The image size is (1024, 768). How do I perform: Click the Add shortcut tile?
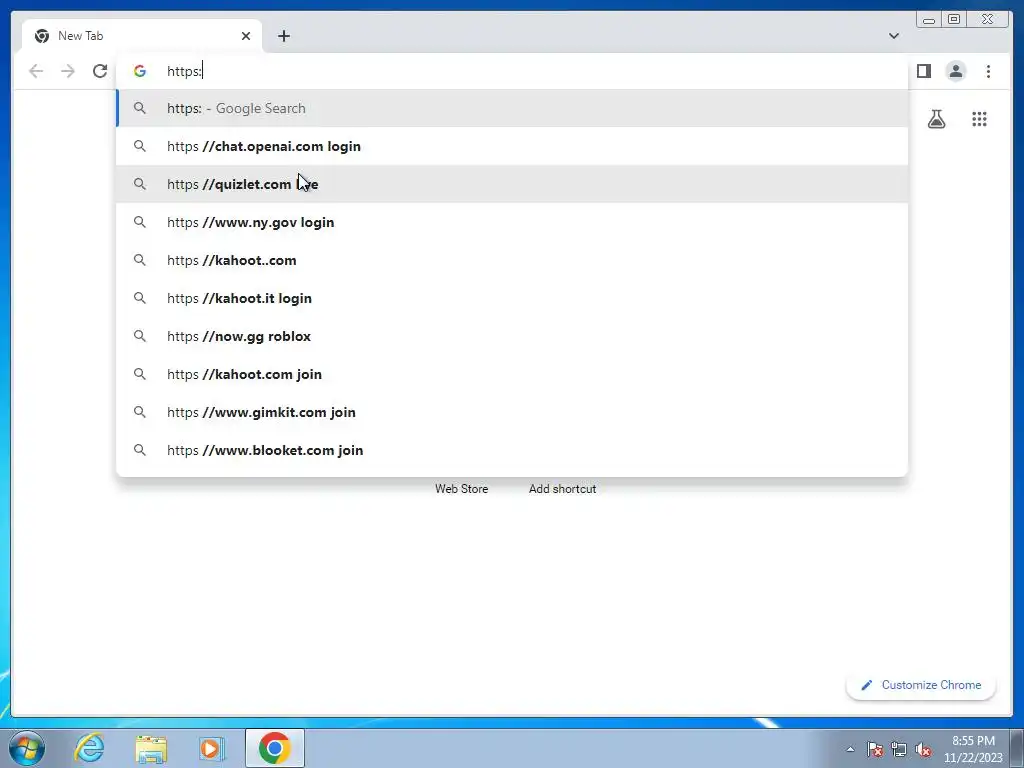coord(562,488)
